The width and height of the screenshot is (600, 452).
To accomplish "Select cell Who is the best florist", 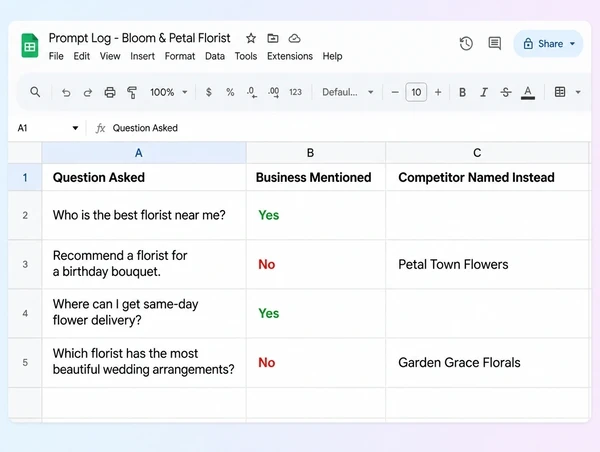I will click(x=144, y=215).
